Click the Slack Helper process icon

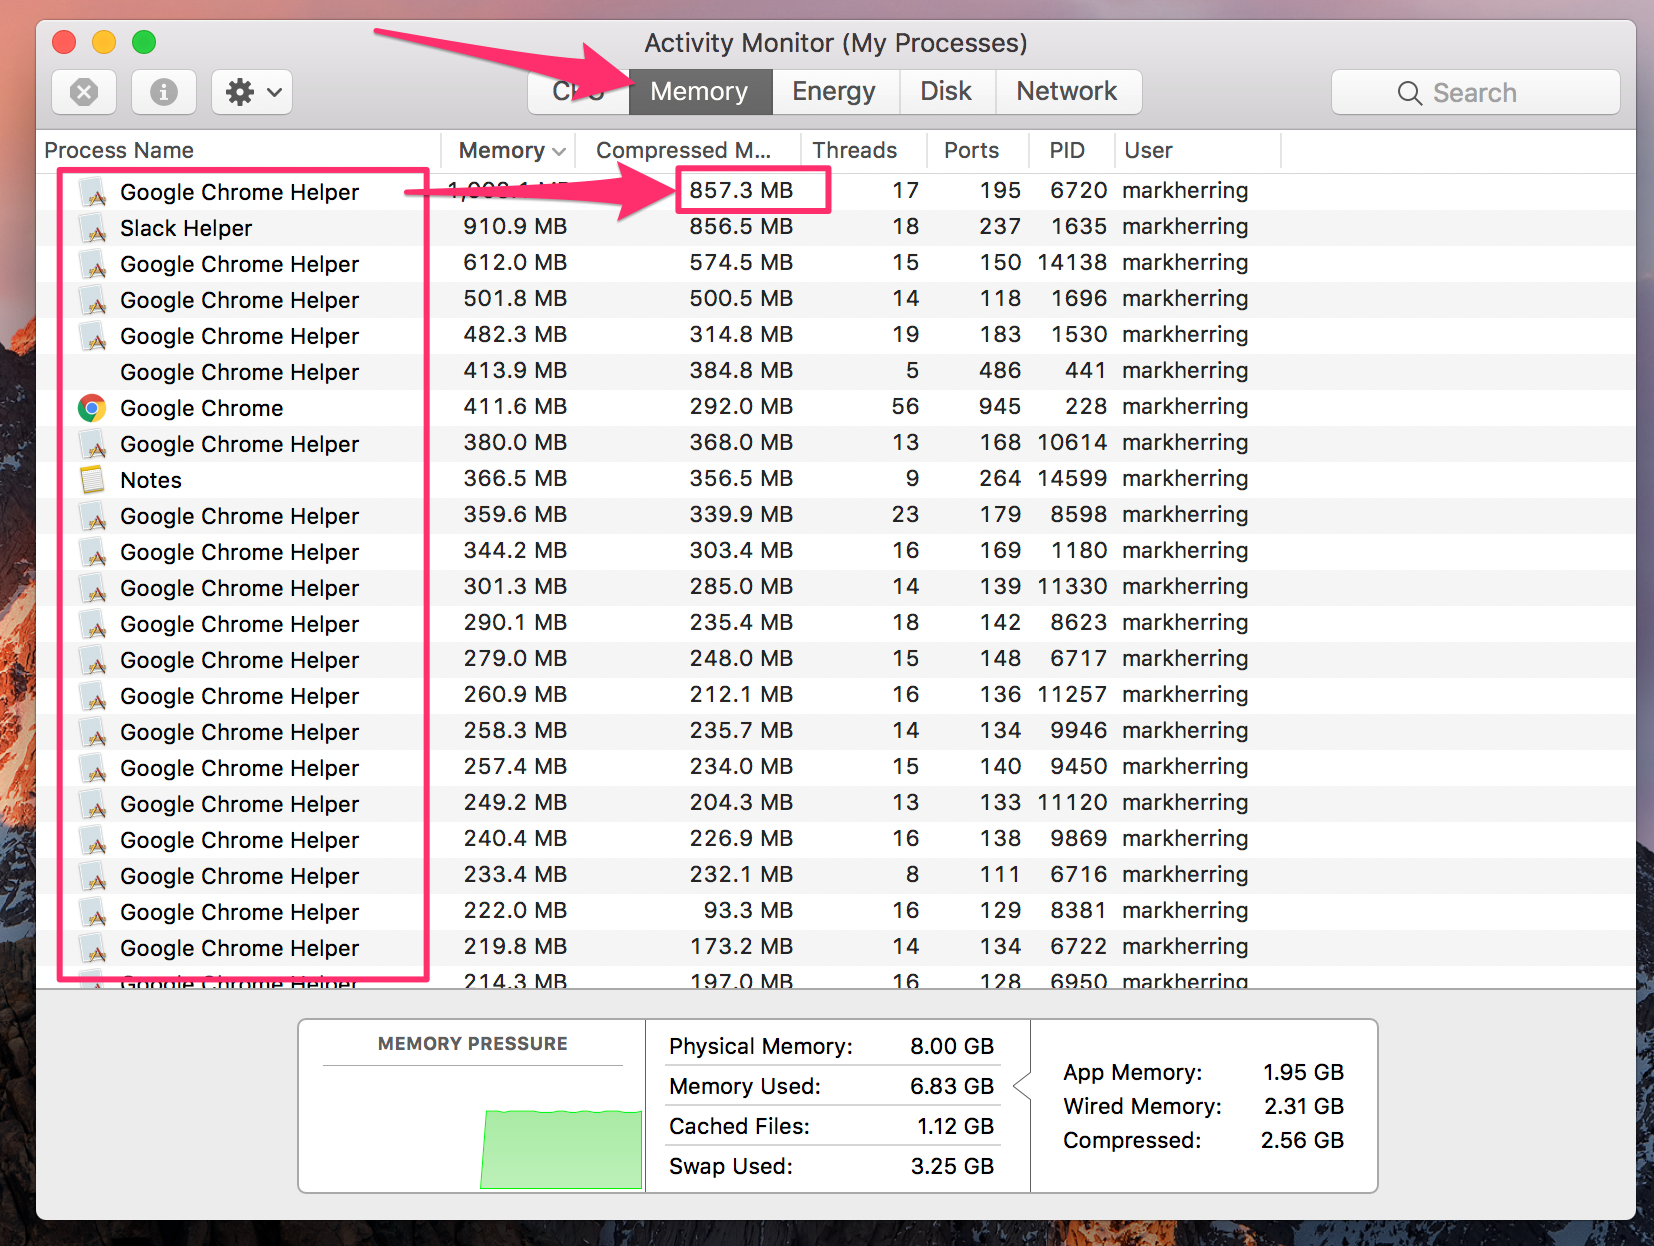pyautogui.click(x=94, y=228)
